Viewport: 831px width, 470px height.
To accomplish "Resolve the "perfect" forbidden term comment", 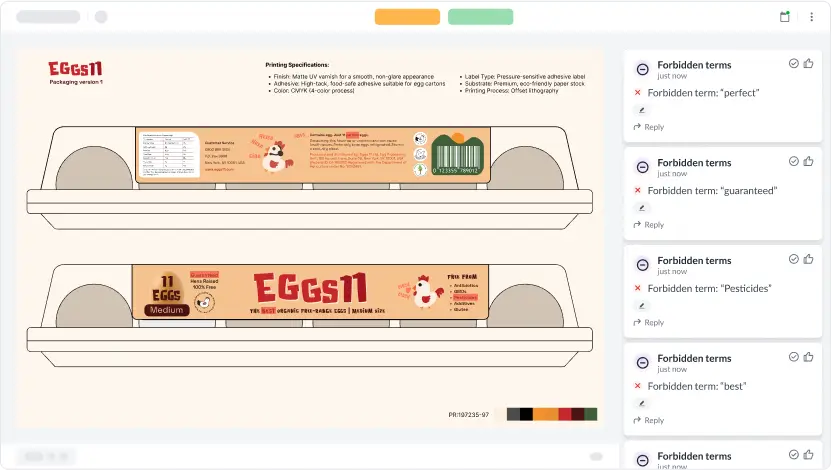I will pos(794,63).
